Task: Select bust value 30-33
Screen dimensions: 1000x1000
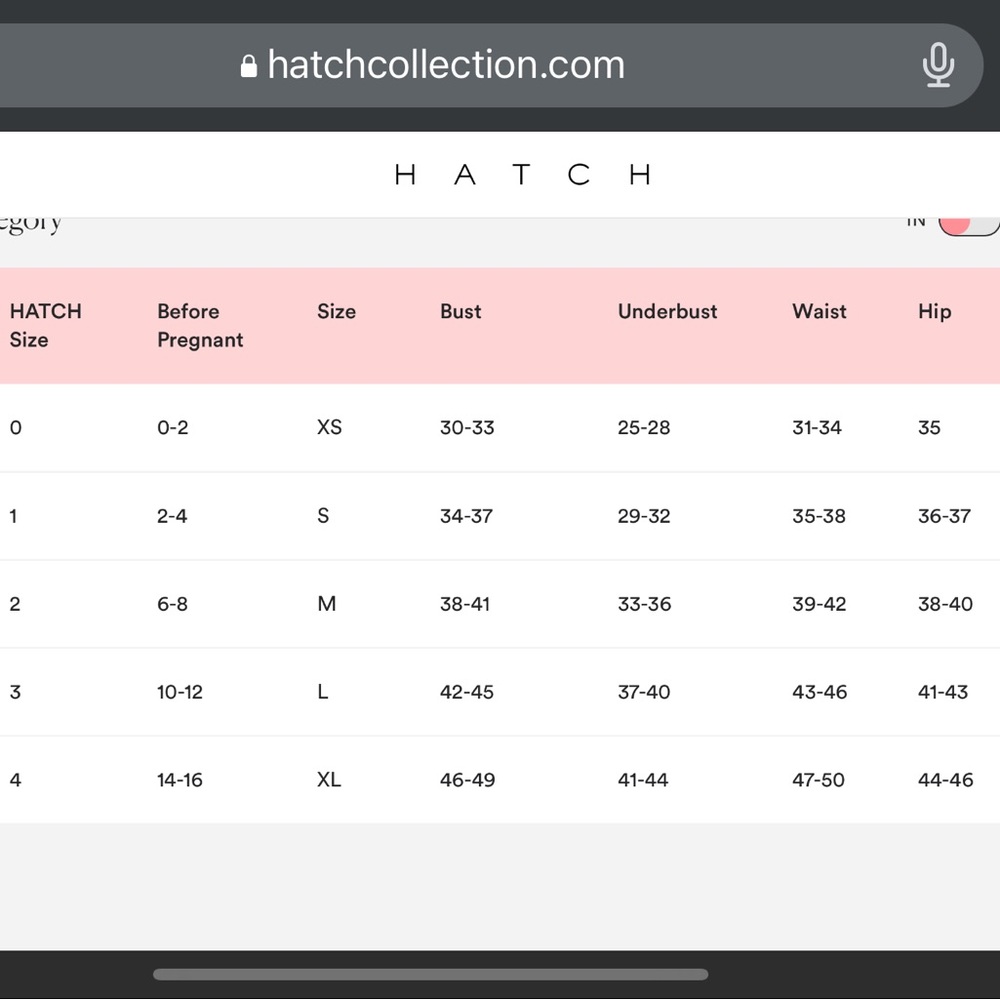Action: [x=467, y=427]
